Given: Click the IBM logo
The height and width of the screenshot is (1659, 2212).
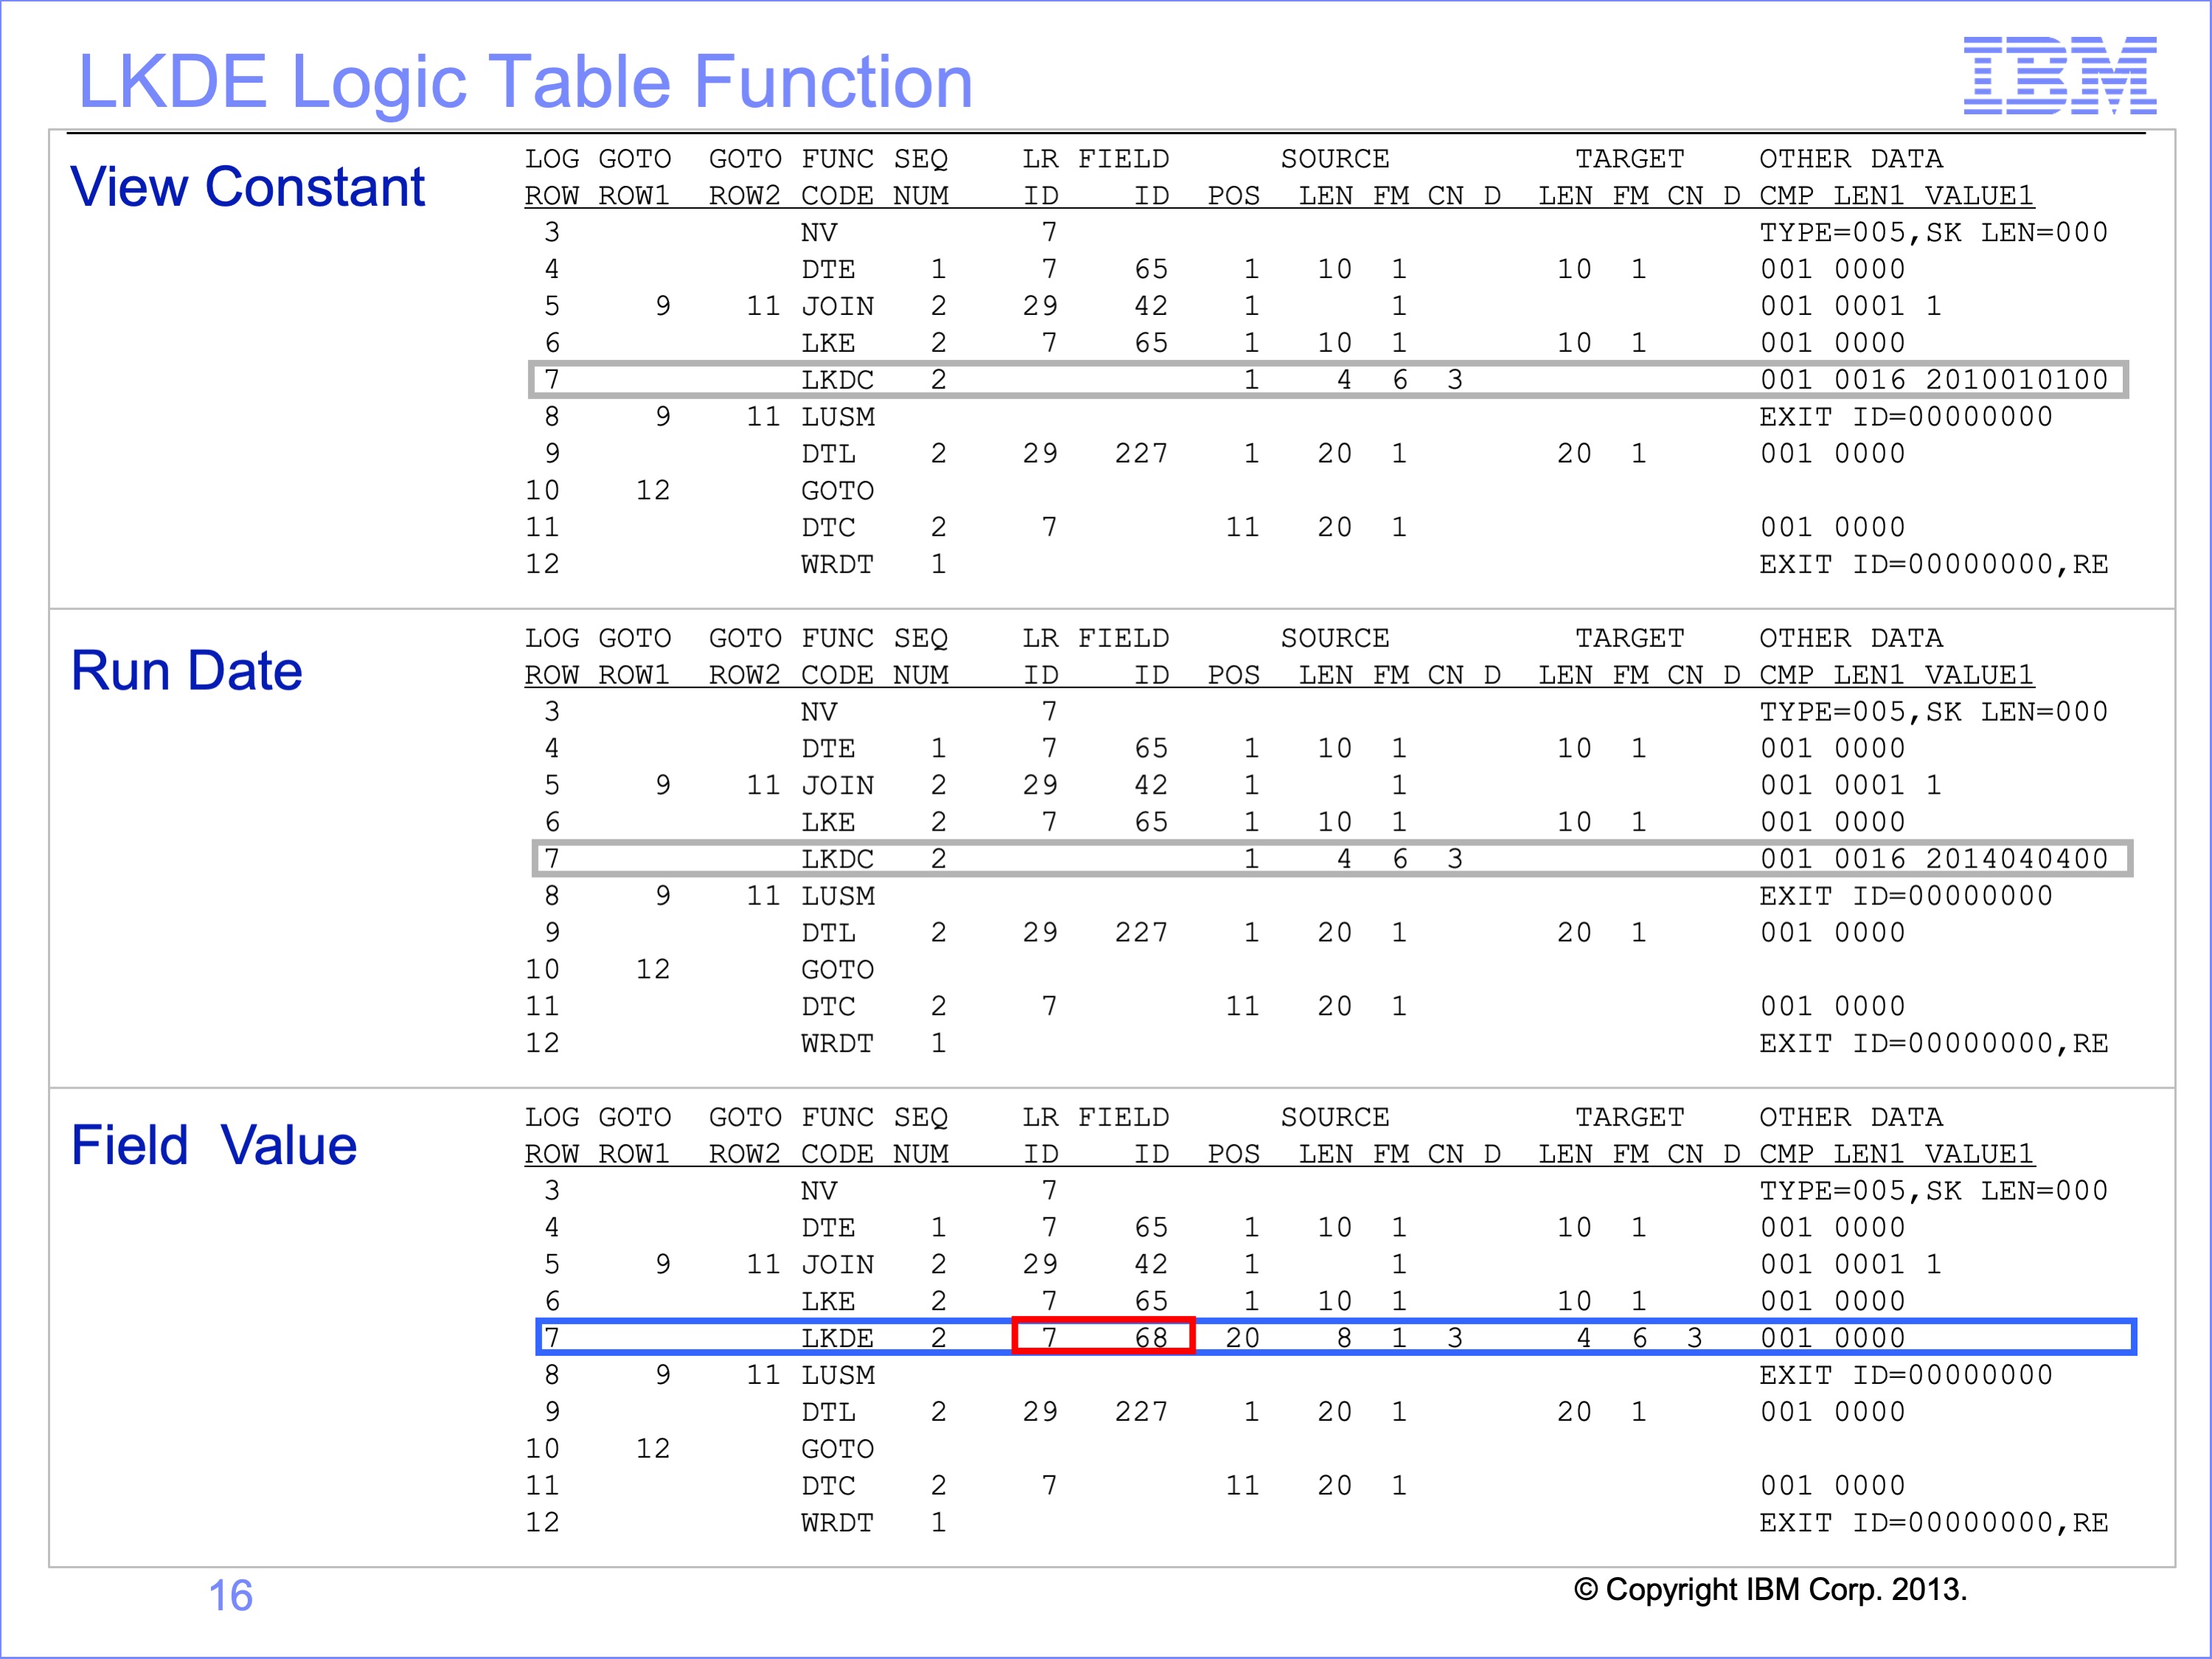Looking at the screenshot, I should click(2060, 75).
